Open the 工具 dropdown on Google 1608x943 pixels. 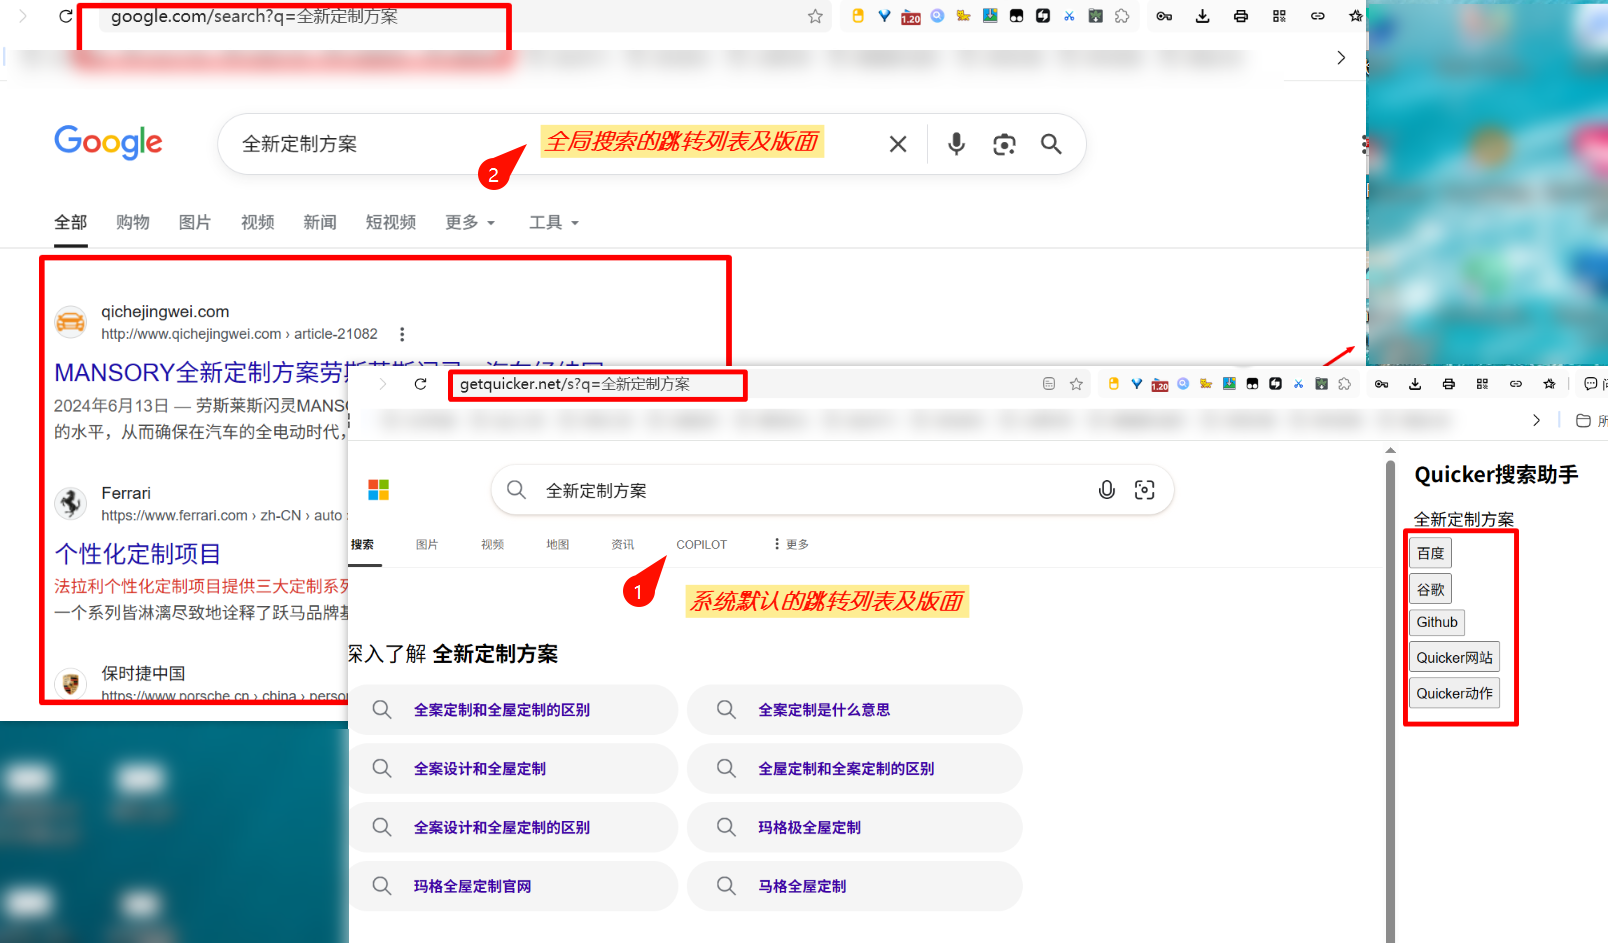(554, 222)
